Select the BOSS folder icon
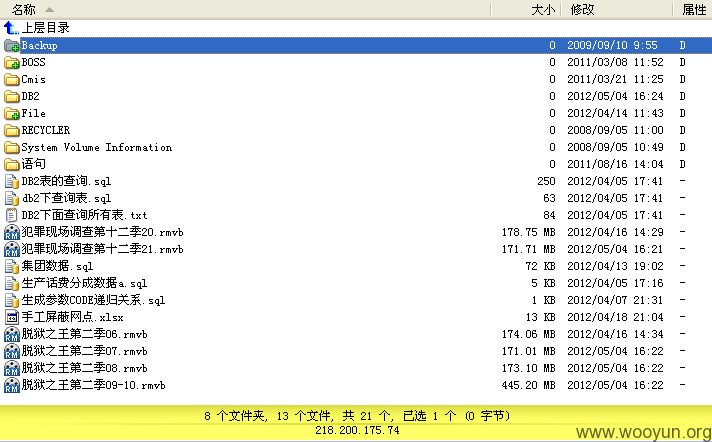The width and height of the screenshot is (712, 442). (11, 63)
